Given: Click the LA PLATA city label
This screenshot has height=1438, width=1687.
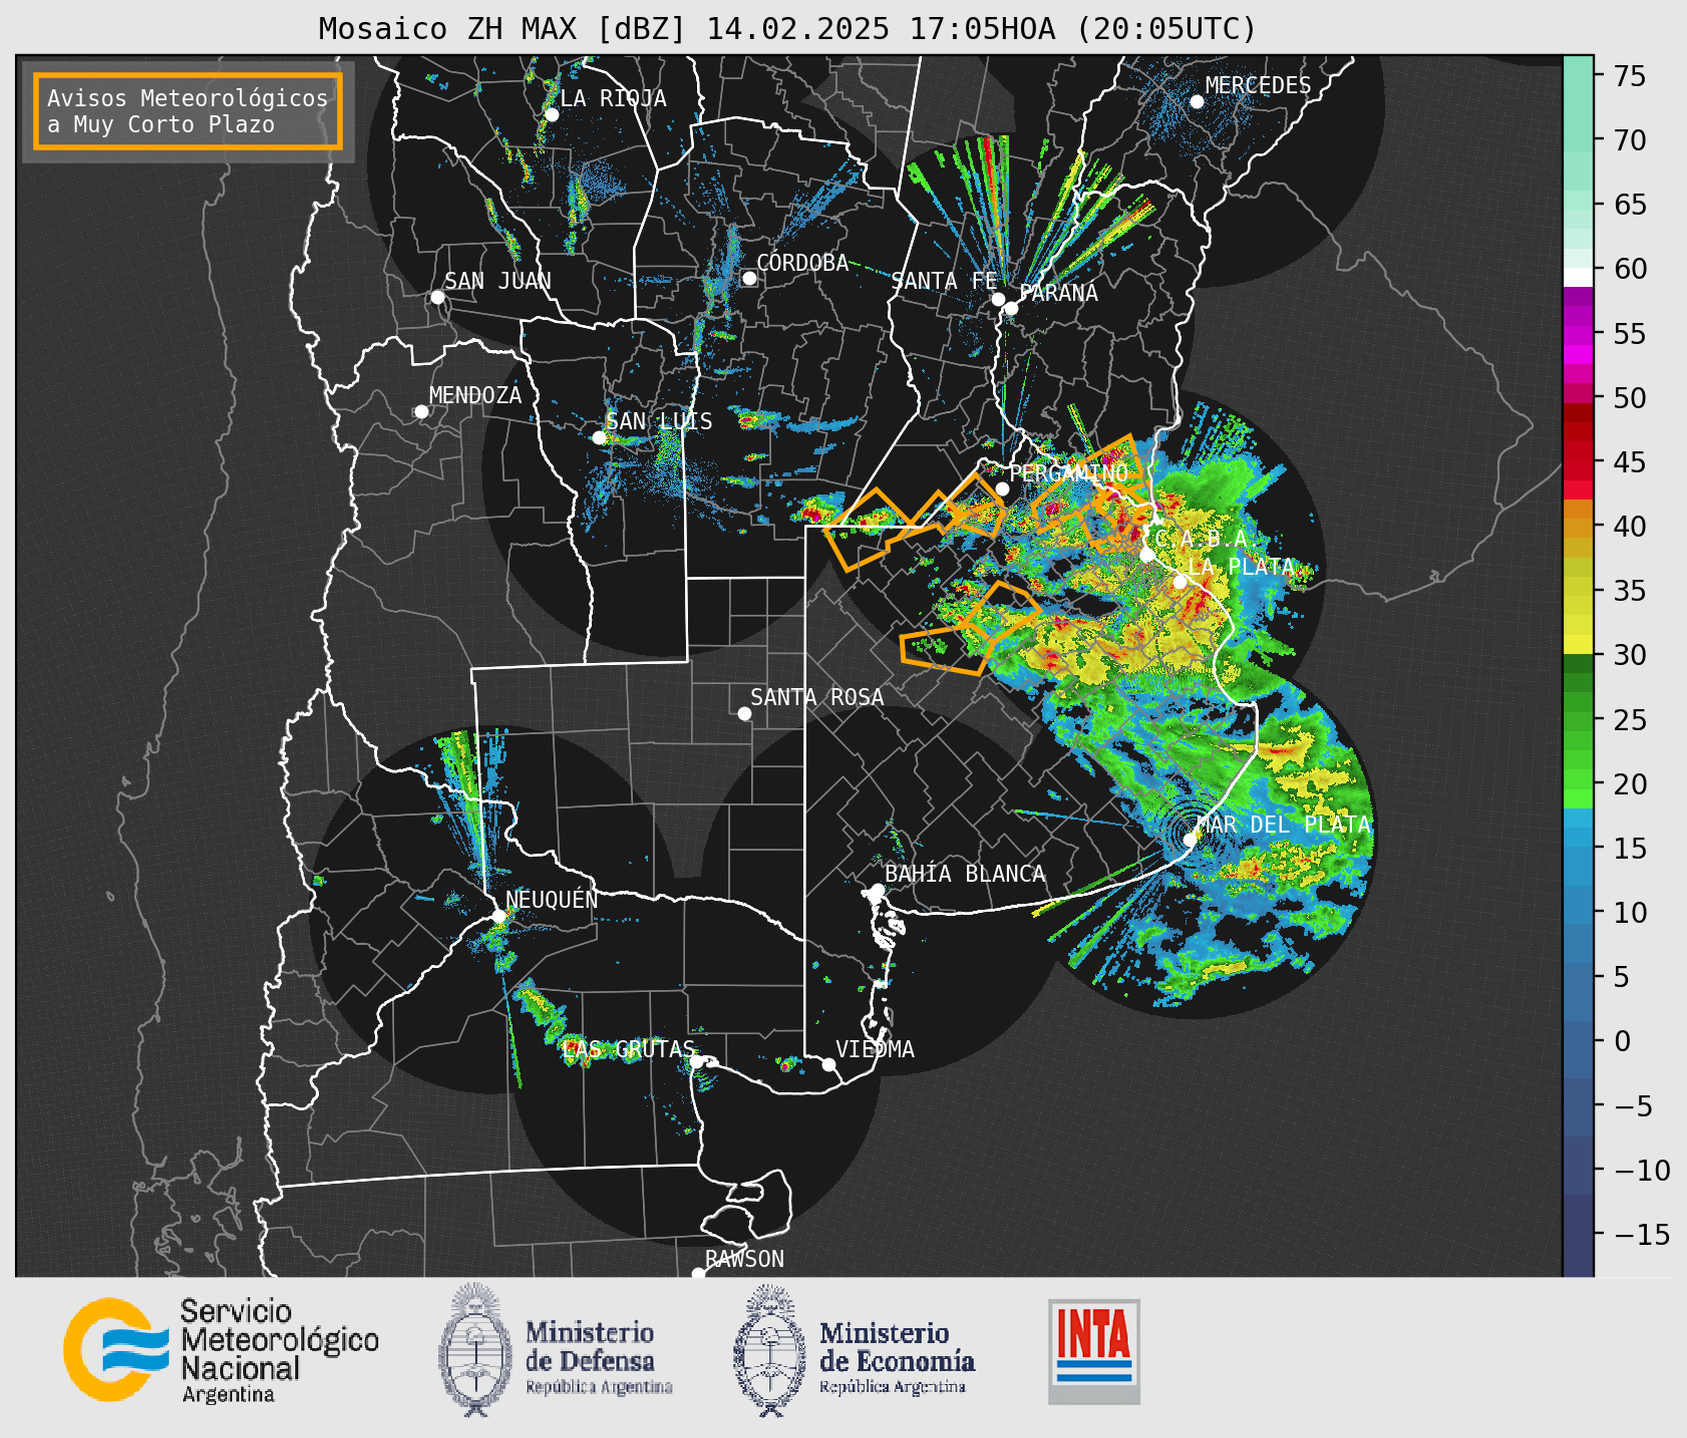Looking at the screenshot, I should click(x=1240, y=567).
